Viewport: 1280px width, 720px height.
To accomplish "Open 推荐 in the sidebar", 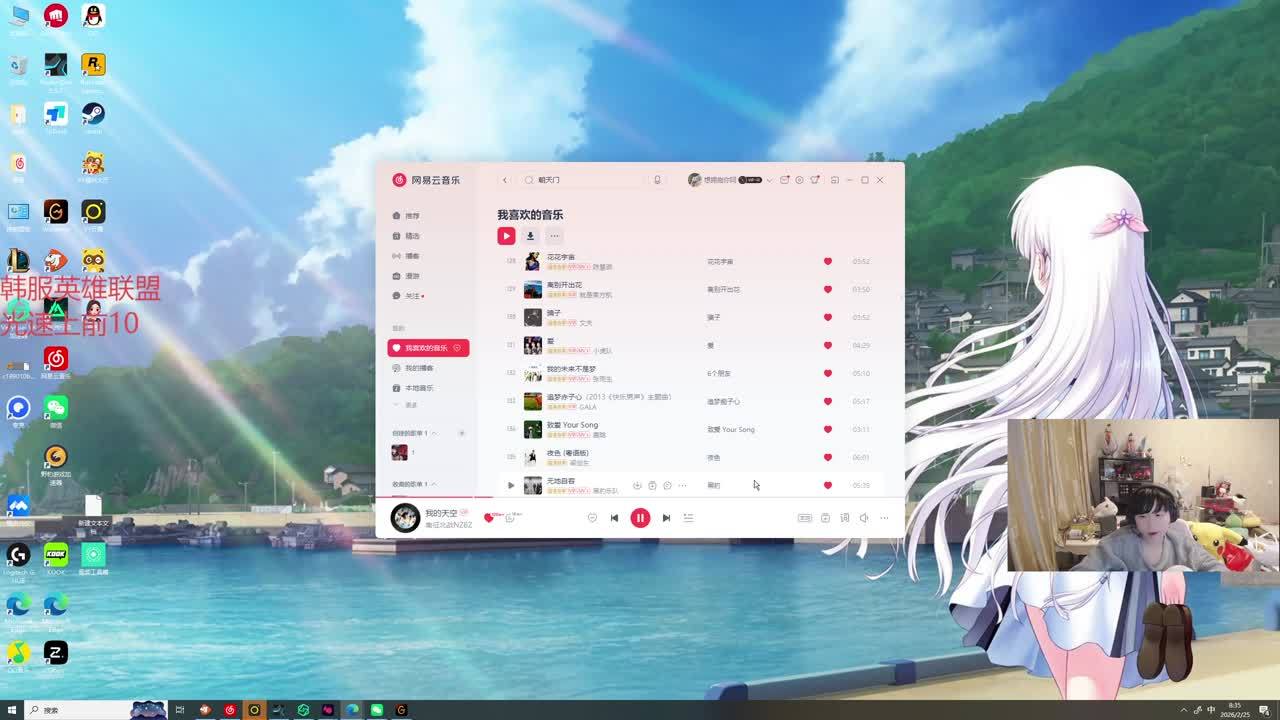I will [412, 216].
